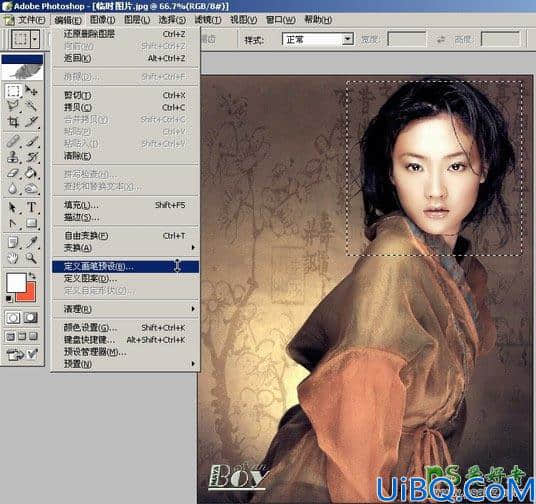Choose 颜色设置(G)... entry
This screenshot has height=504, width=536.
coord(125,328)
